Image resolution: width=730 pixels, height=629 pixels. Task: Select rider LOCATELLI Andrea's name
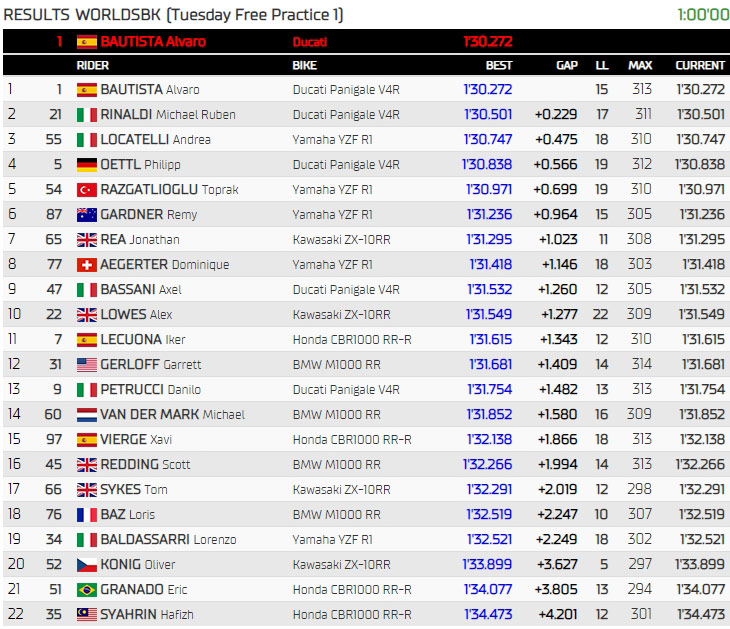pos(155,140)
